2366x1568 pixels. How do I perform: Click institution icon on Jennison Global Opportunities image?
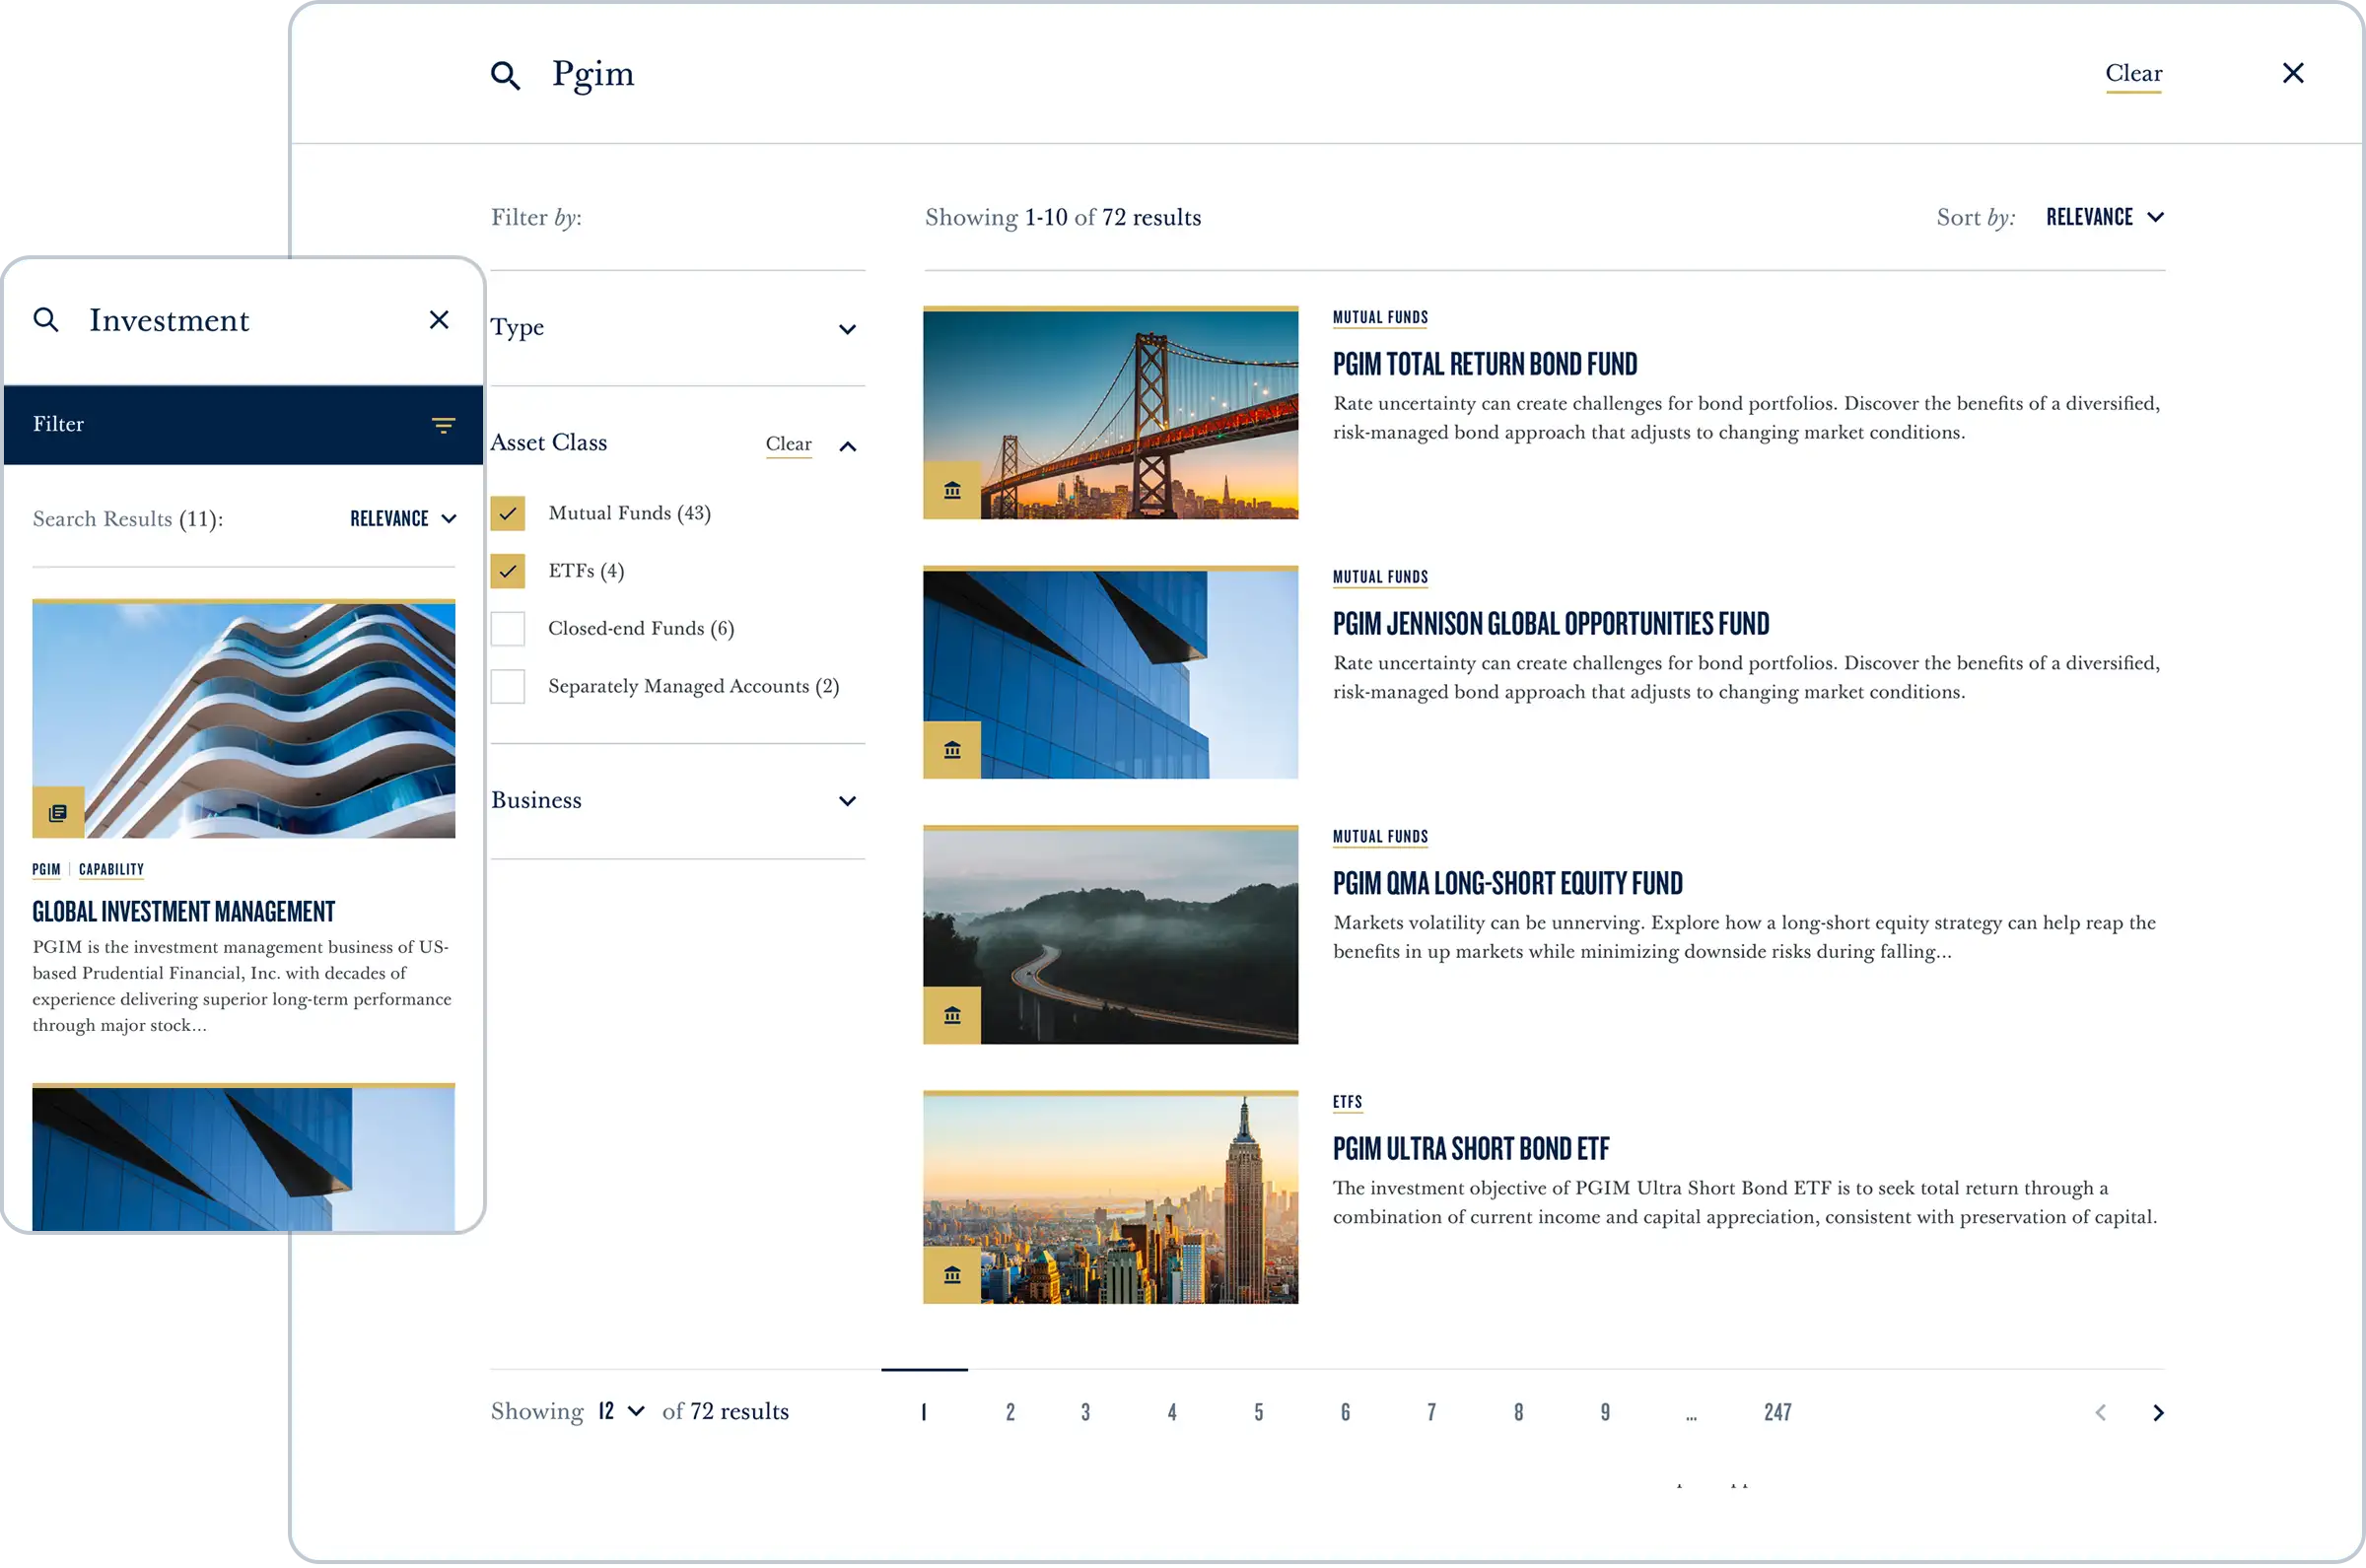click(x=952, y=750)
